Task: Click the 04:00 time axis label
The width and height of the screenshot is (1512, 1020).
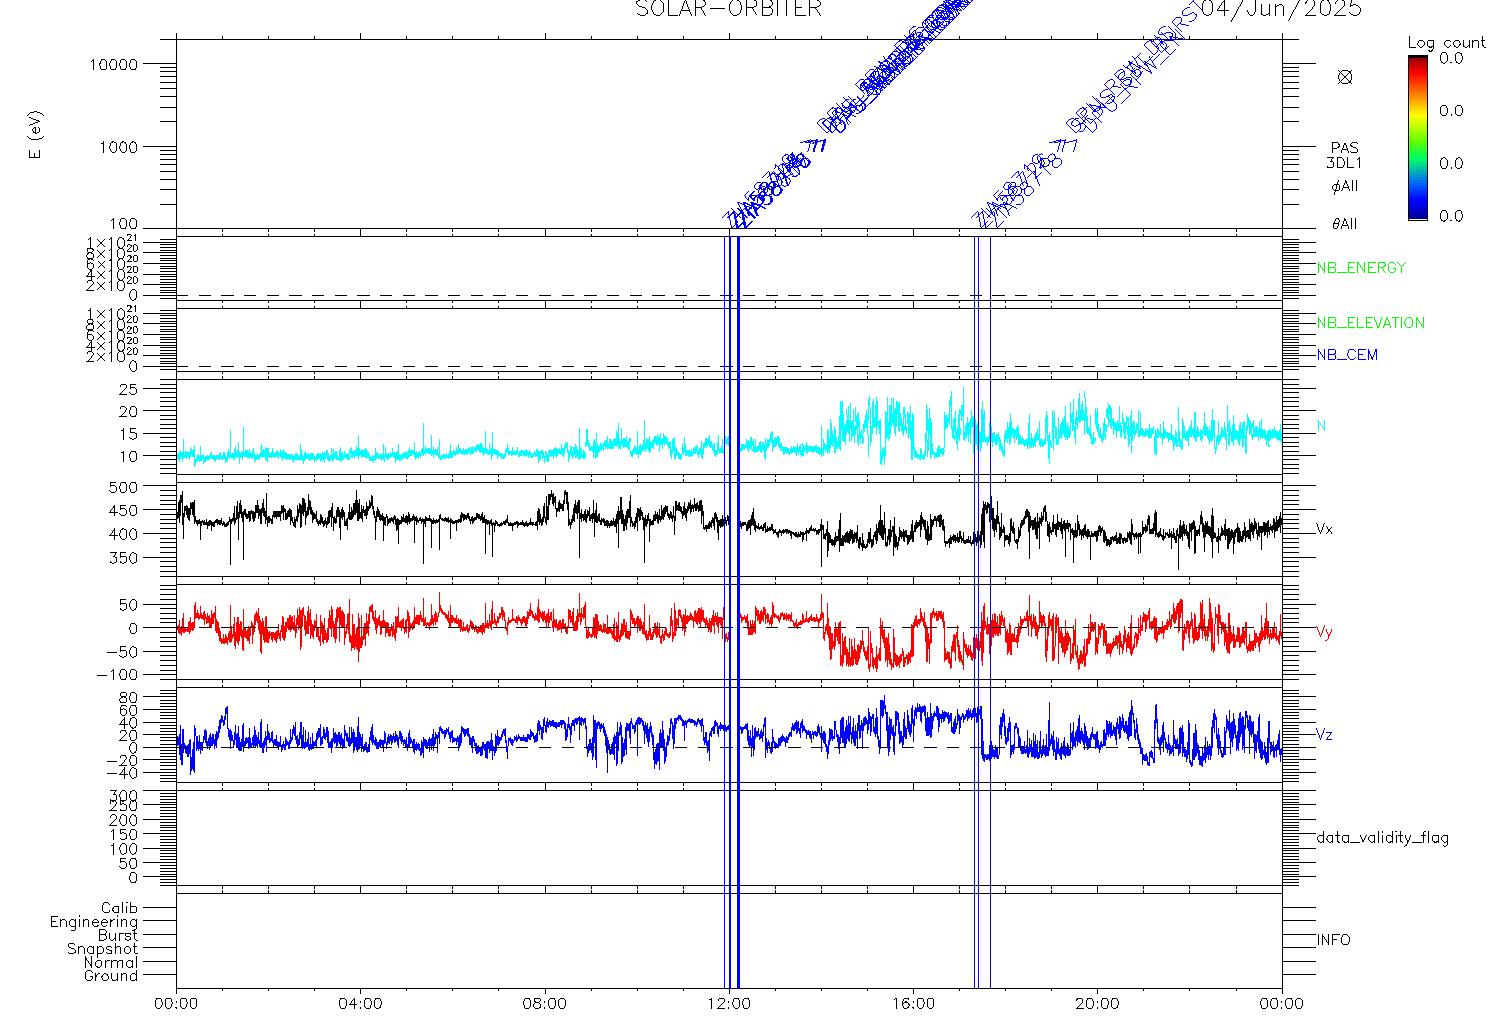Action: (361, 1003)
